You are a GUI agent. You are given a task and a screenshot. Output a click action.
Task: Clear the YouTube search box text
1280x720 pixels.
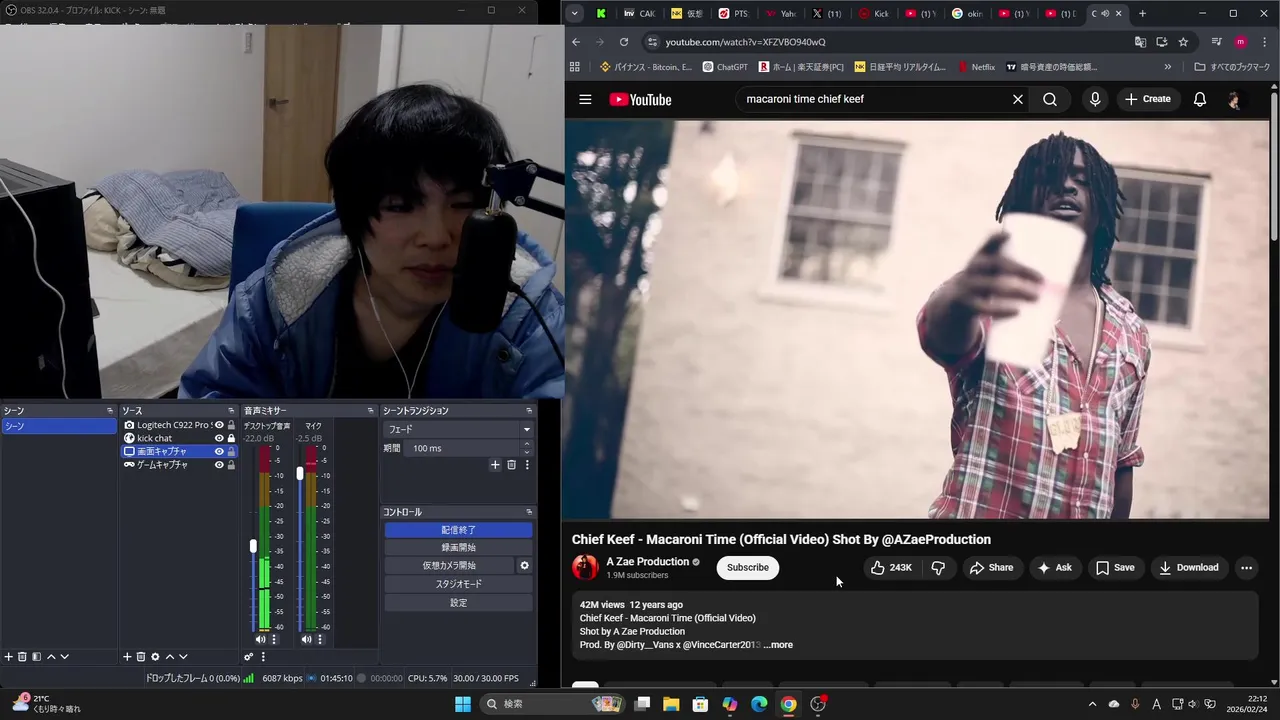tap(1018, 99)
